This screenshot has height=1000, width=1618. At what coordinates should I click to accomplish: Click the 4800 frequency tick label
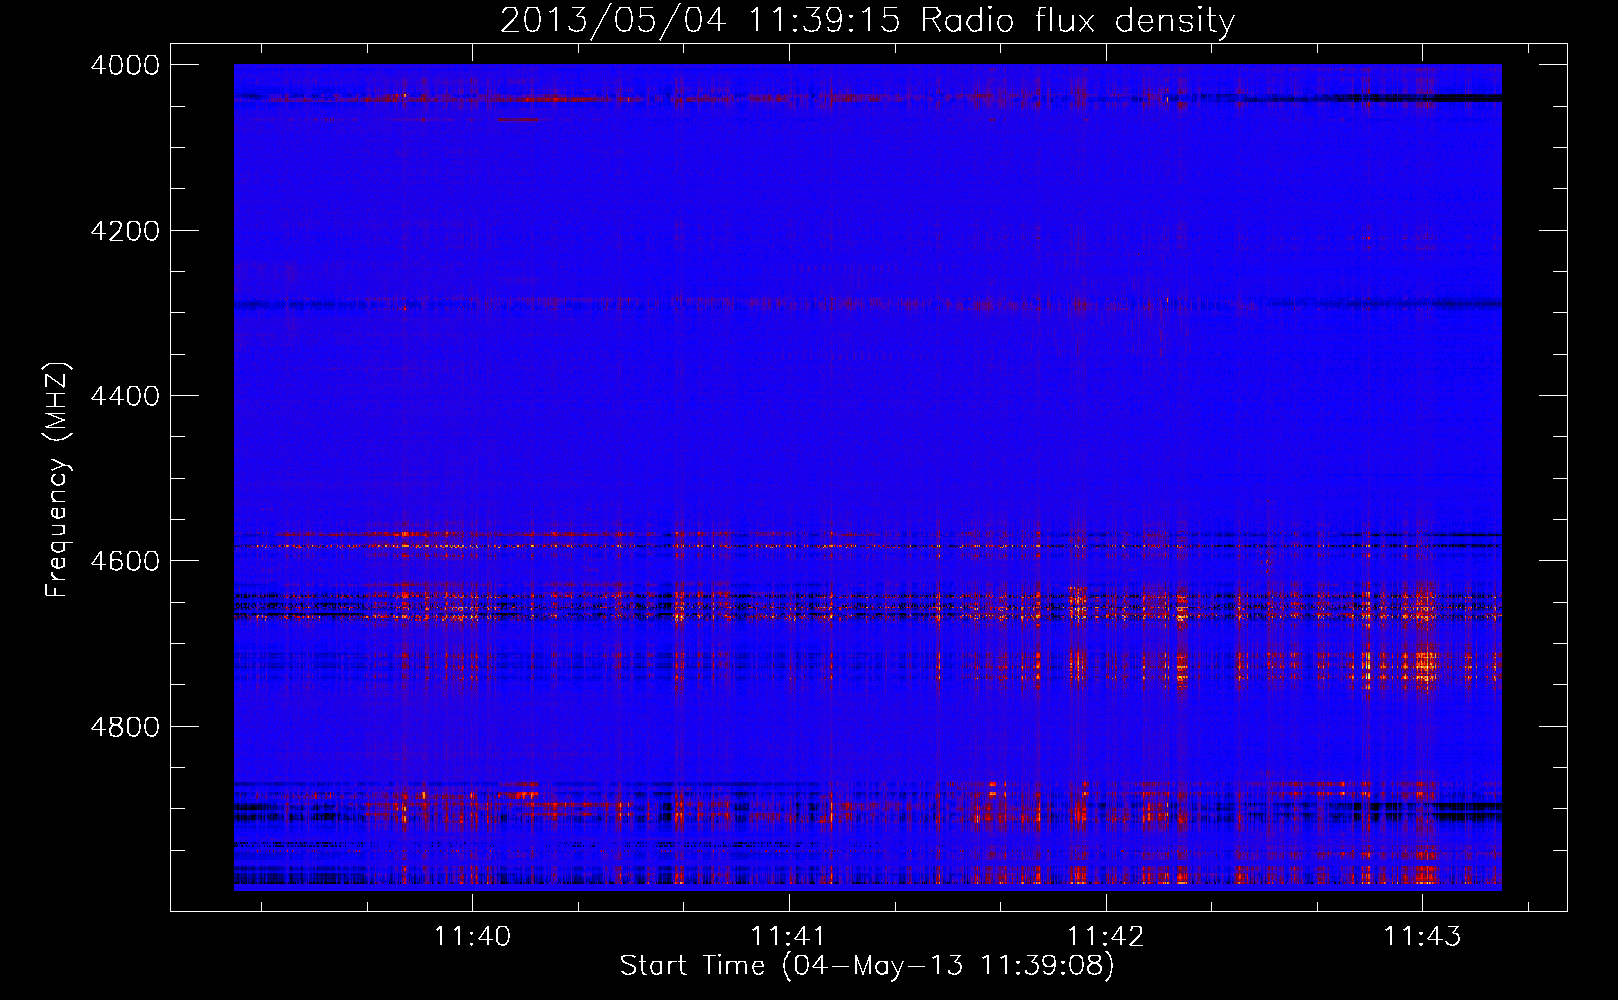(x=125, y=726)
